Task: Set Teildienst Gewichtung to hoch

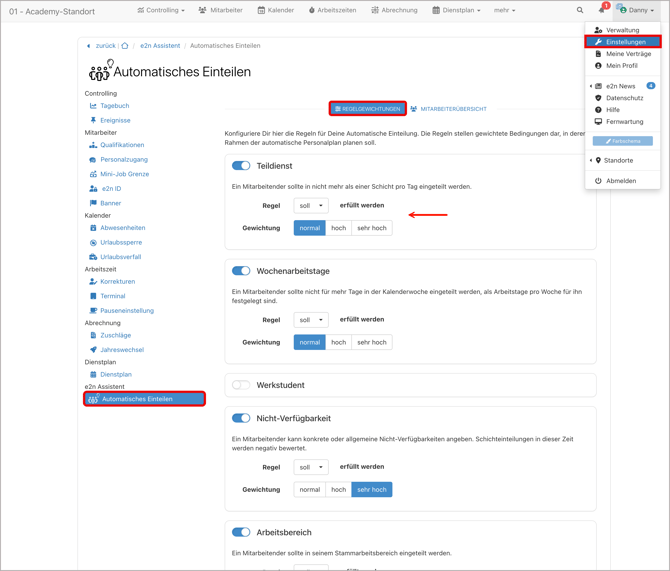Action: coord(338,228)
